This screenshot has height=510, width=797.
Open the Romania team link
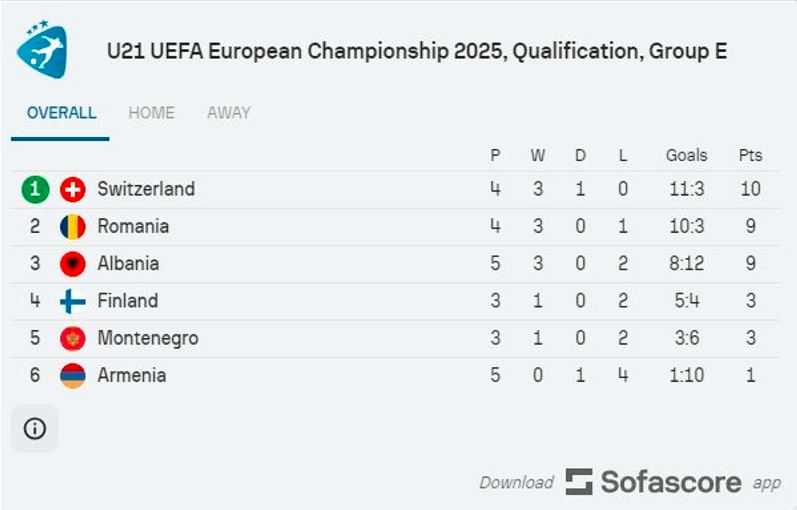point(133,226)
